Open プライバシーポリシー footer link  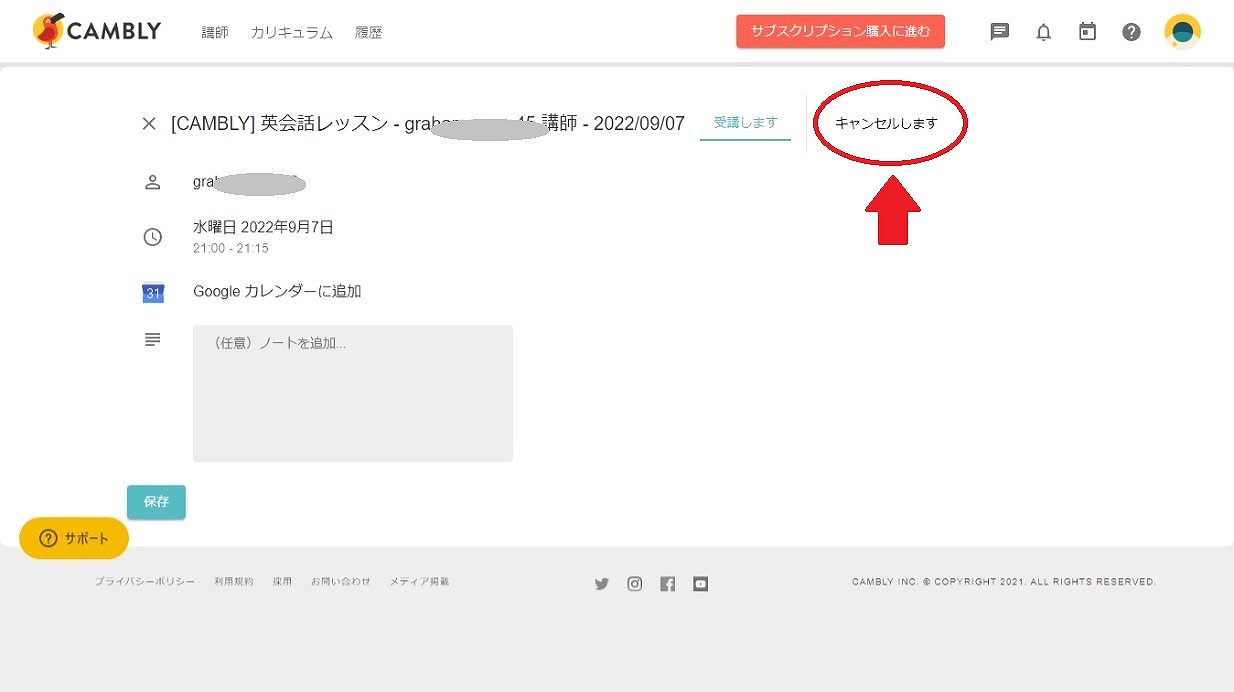coord(145,582)
